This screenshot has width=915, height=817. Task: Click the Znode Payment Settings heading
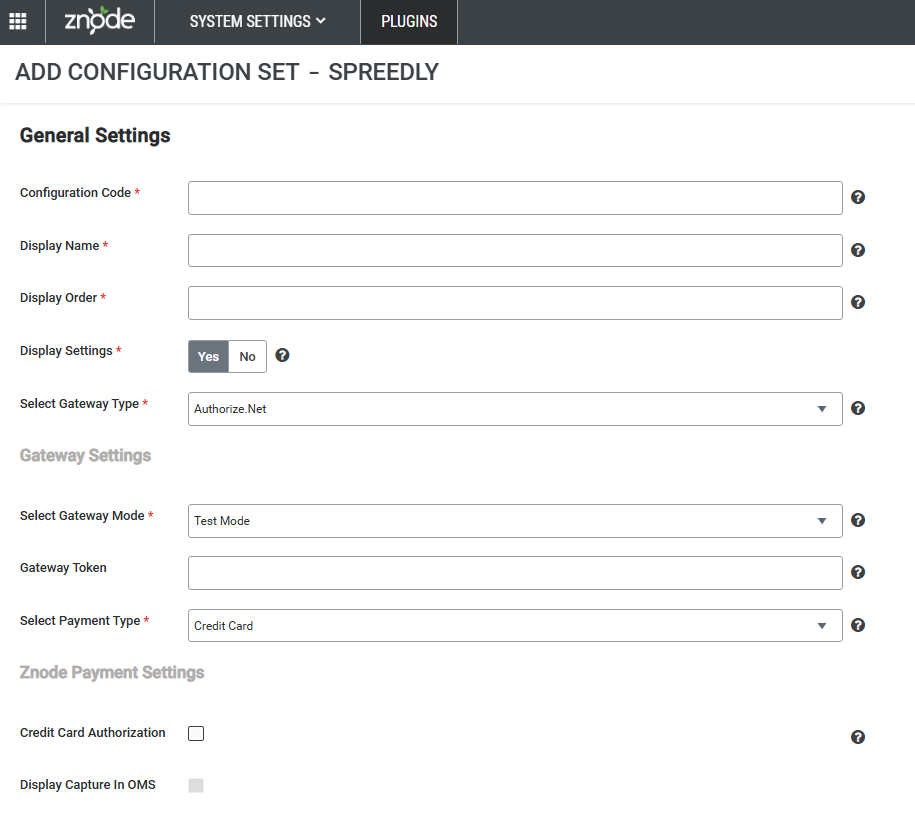tap(112, 672)
